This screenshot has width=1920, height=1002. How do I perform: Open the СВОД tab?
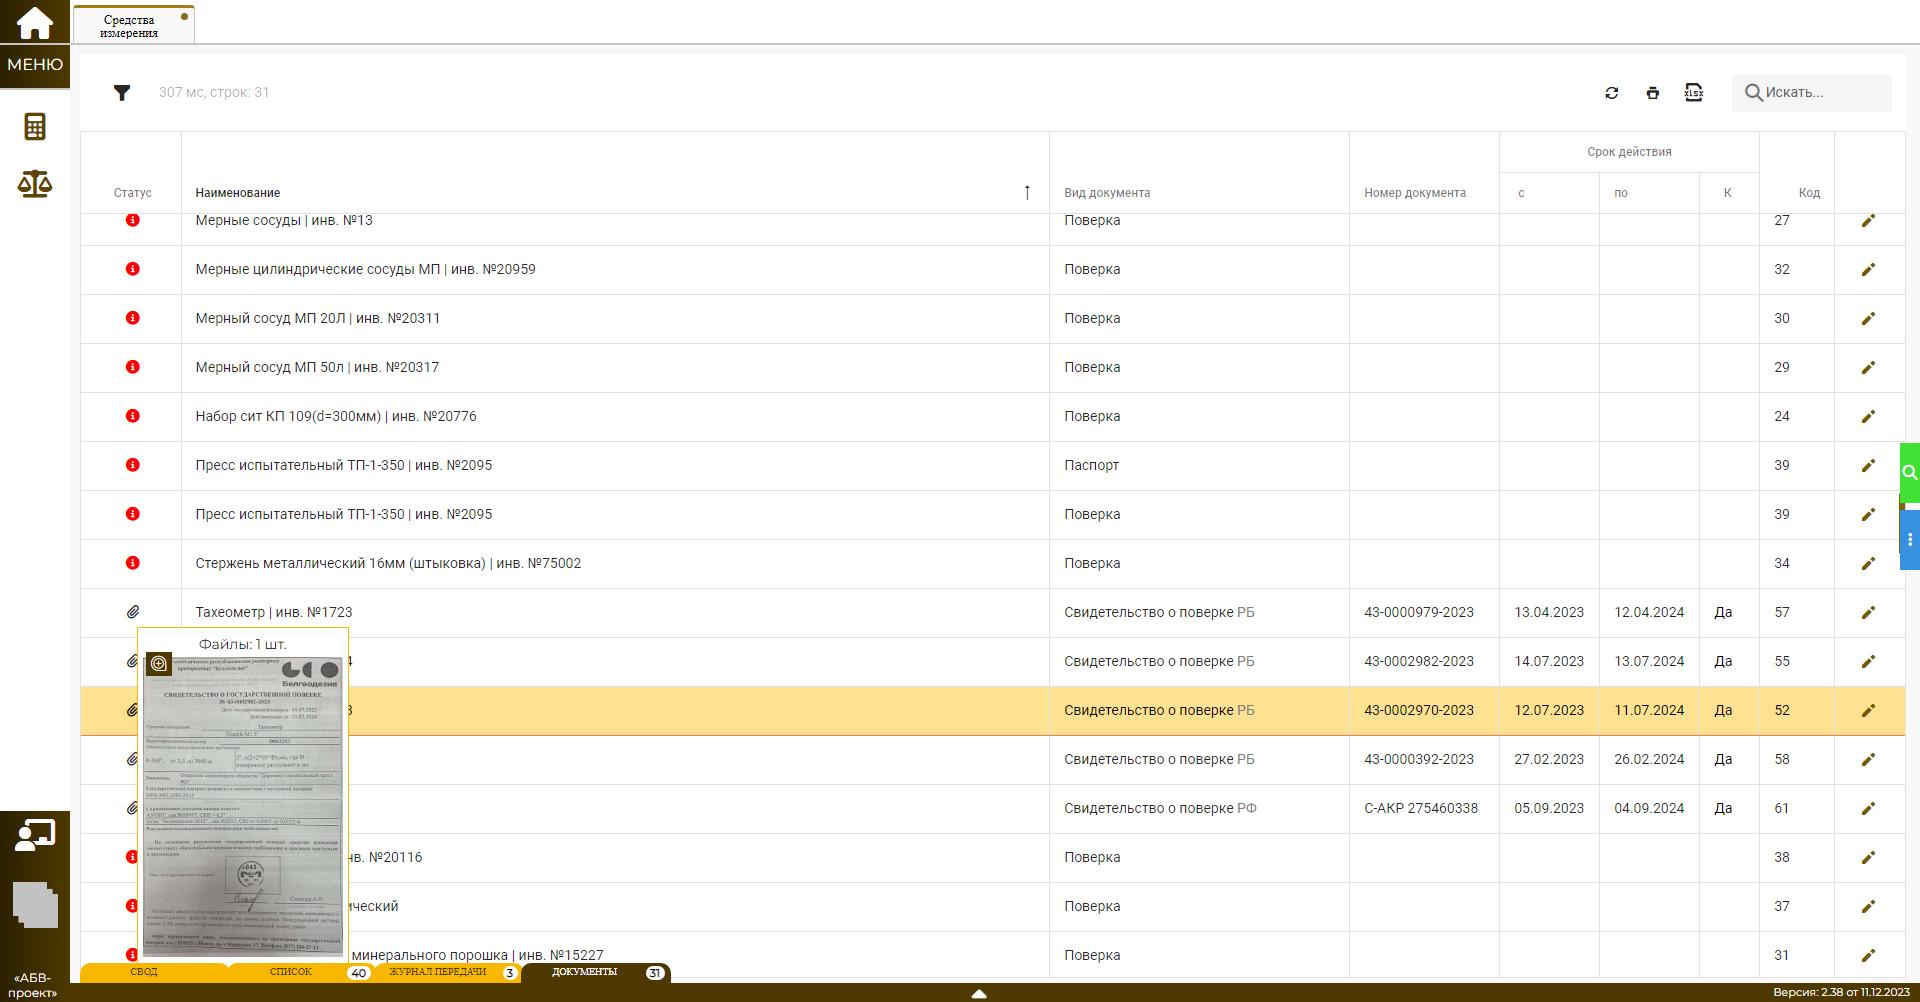(144, 972)
